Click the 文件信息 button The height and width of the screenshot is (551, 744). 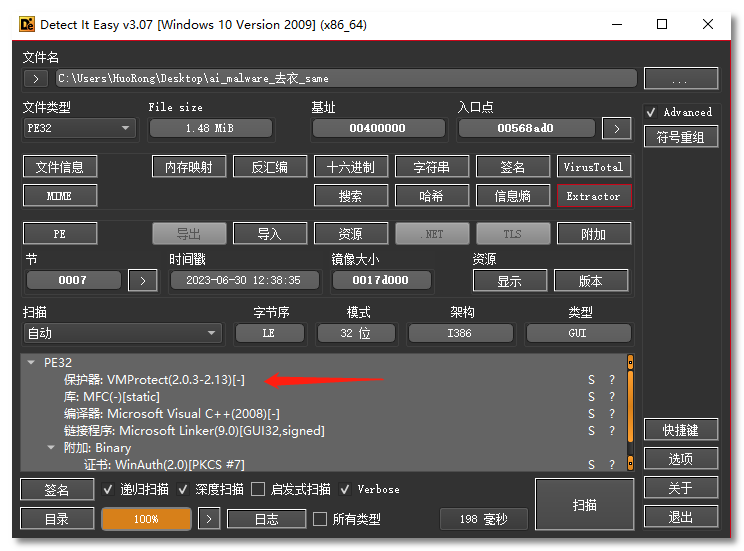point(60,167)
